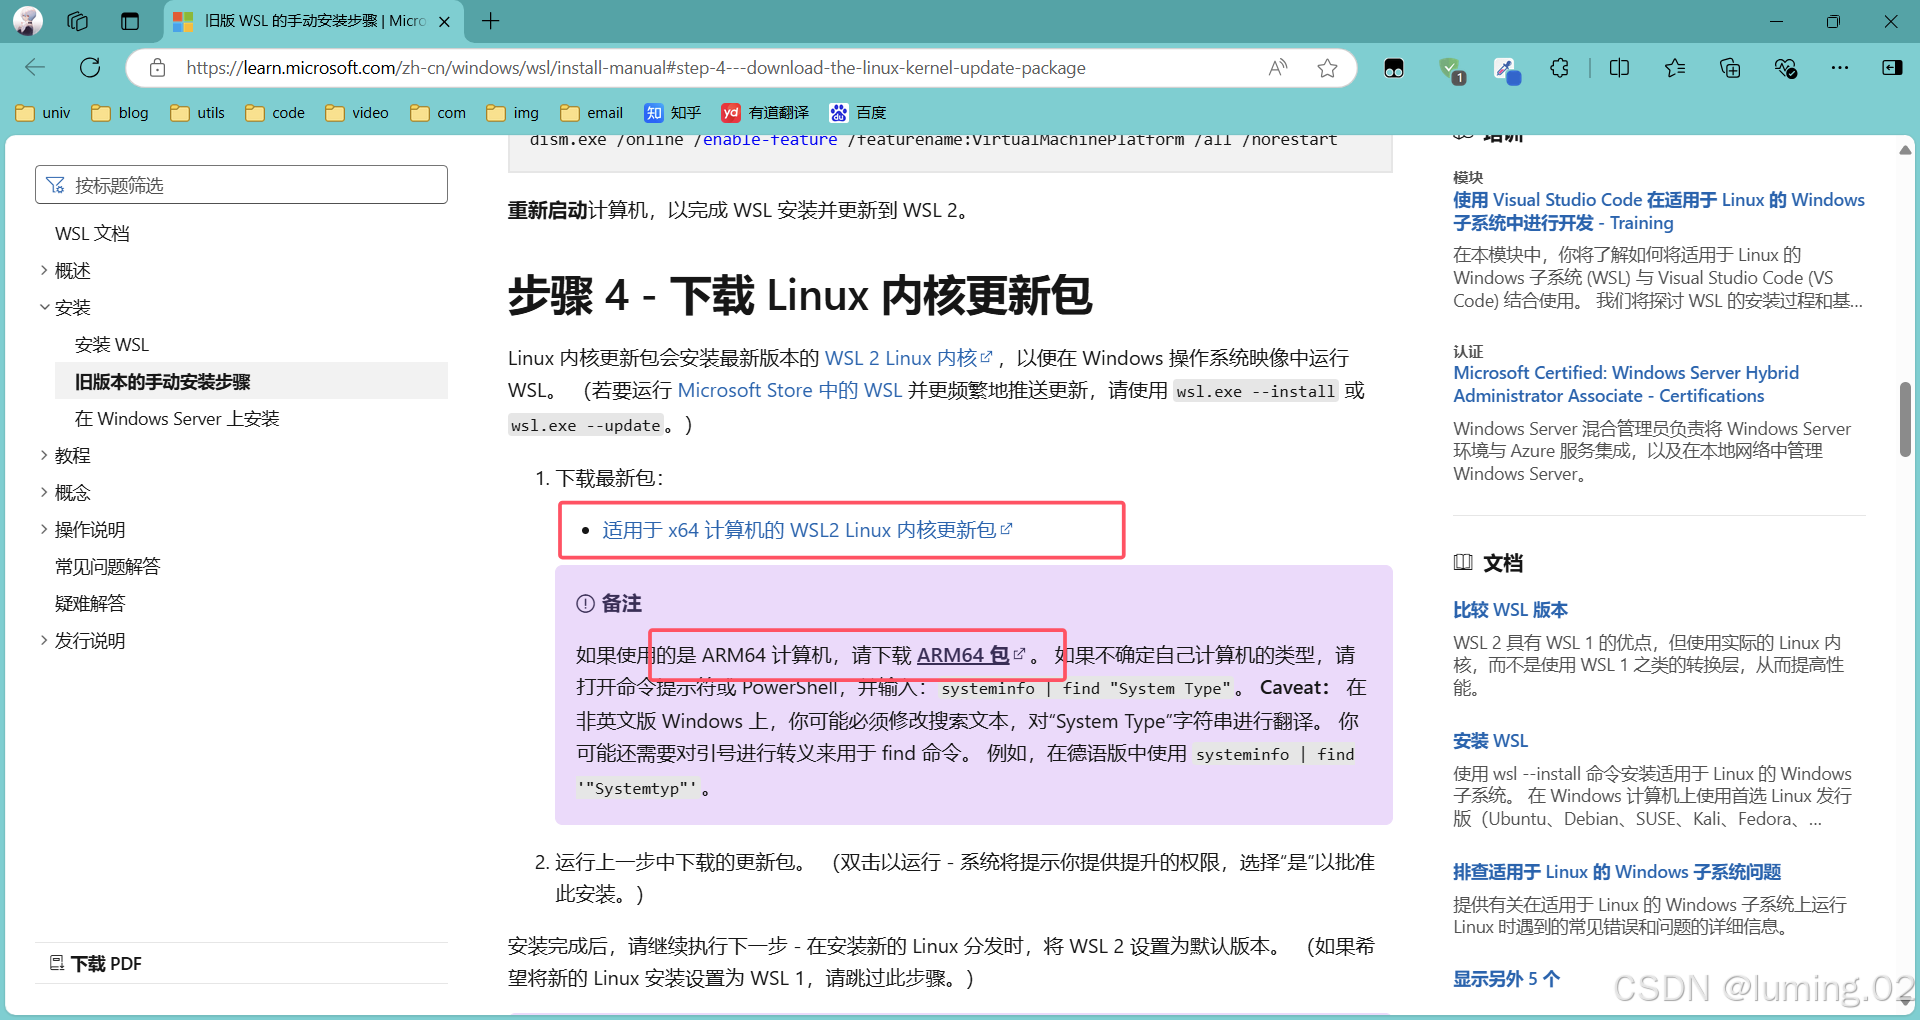Open the email bookmarks folder
Screen dimensions: 1920x1020
coord(591,113)
